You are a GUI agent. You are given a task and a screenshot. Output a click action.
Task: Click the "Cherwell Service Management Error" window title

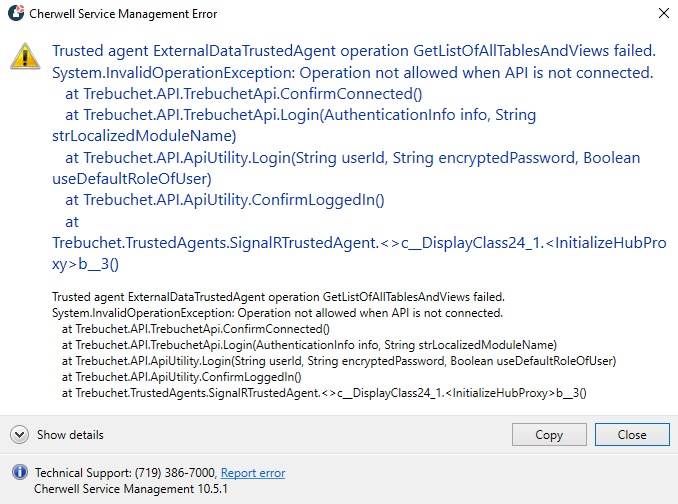click(x=124, y=14)
